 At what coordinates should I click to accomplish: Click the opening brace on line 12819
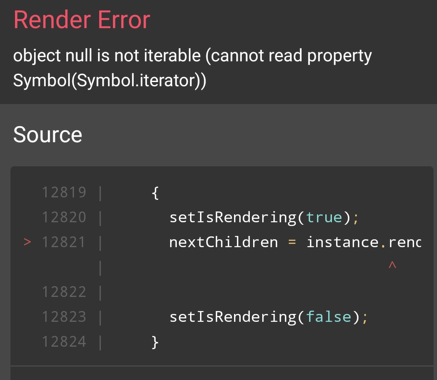(155, 193)
